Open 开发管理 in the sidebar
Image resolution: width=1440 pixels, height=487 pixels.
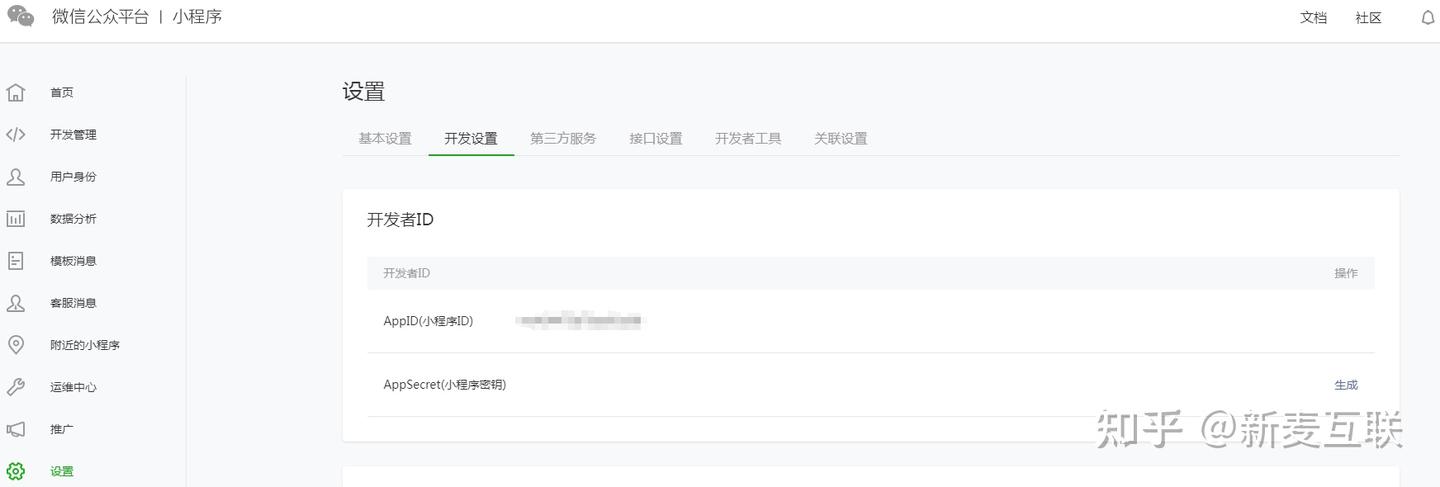(x=73, y=135)
